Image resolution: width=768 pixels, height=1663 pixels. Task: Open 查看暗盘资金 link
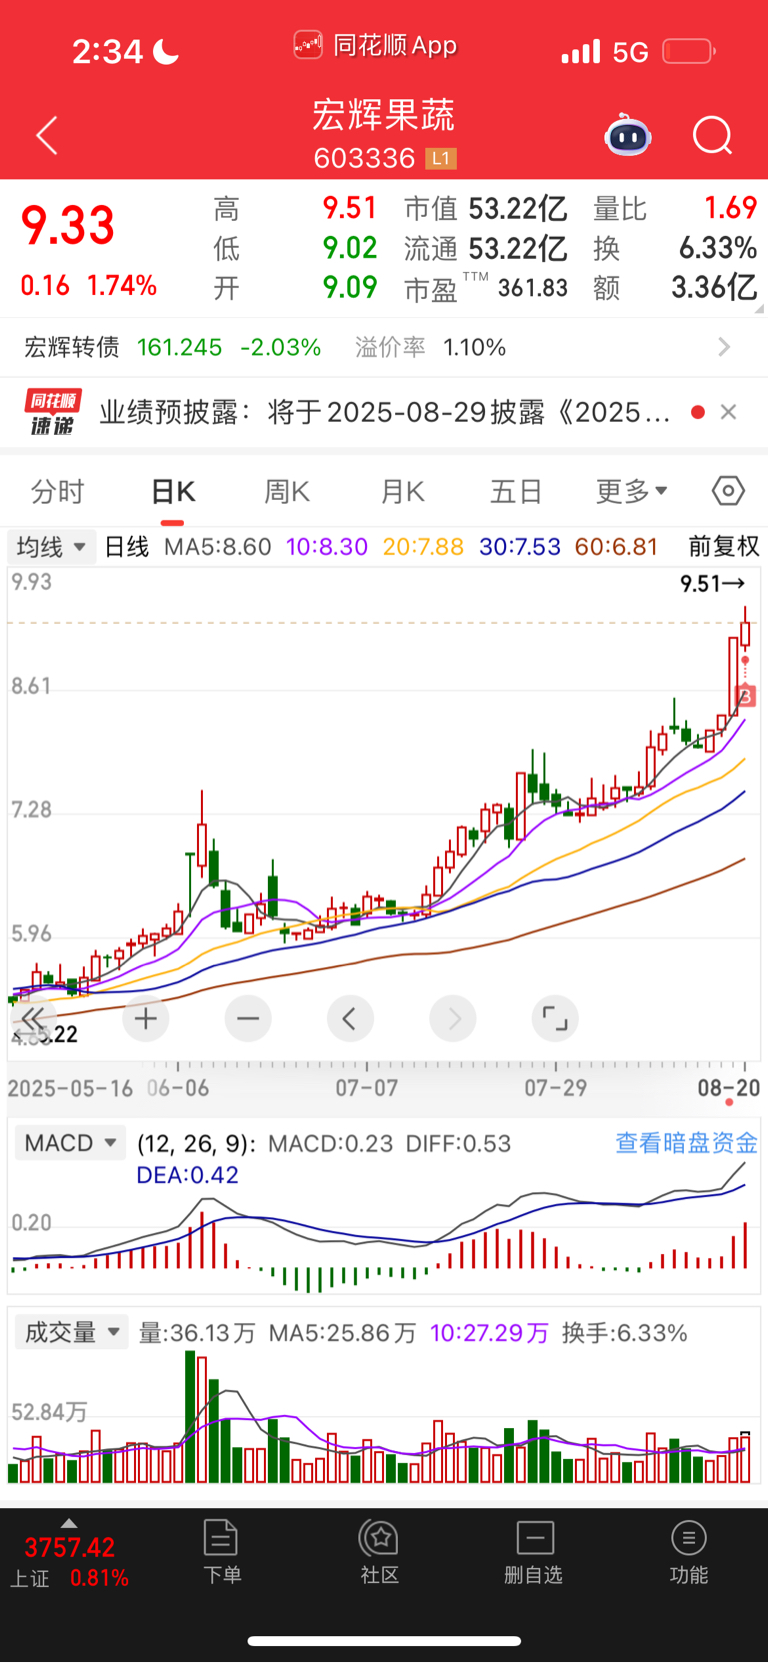(686, 1143)
